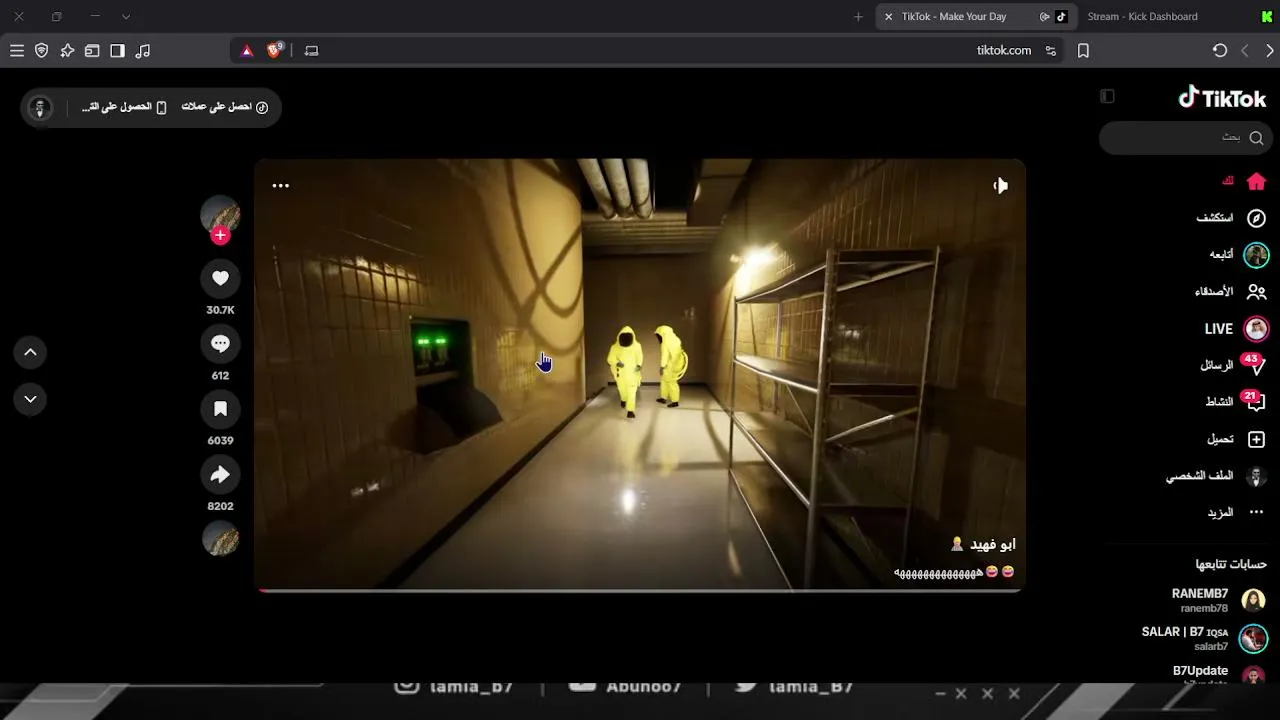Image resolution: width=1280 pixels, height=720 pixels.
Task: Open the Friends (الأصدقاء) page
Action: pyautogui.click(x=1230, y=291)
